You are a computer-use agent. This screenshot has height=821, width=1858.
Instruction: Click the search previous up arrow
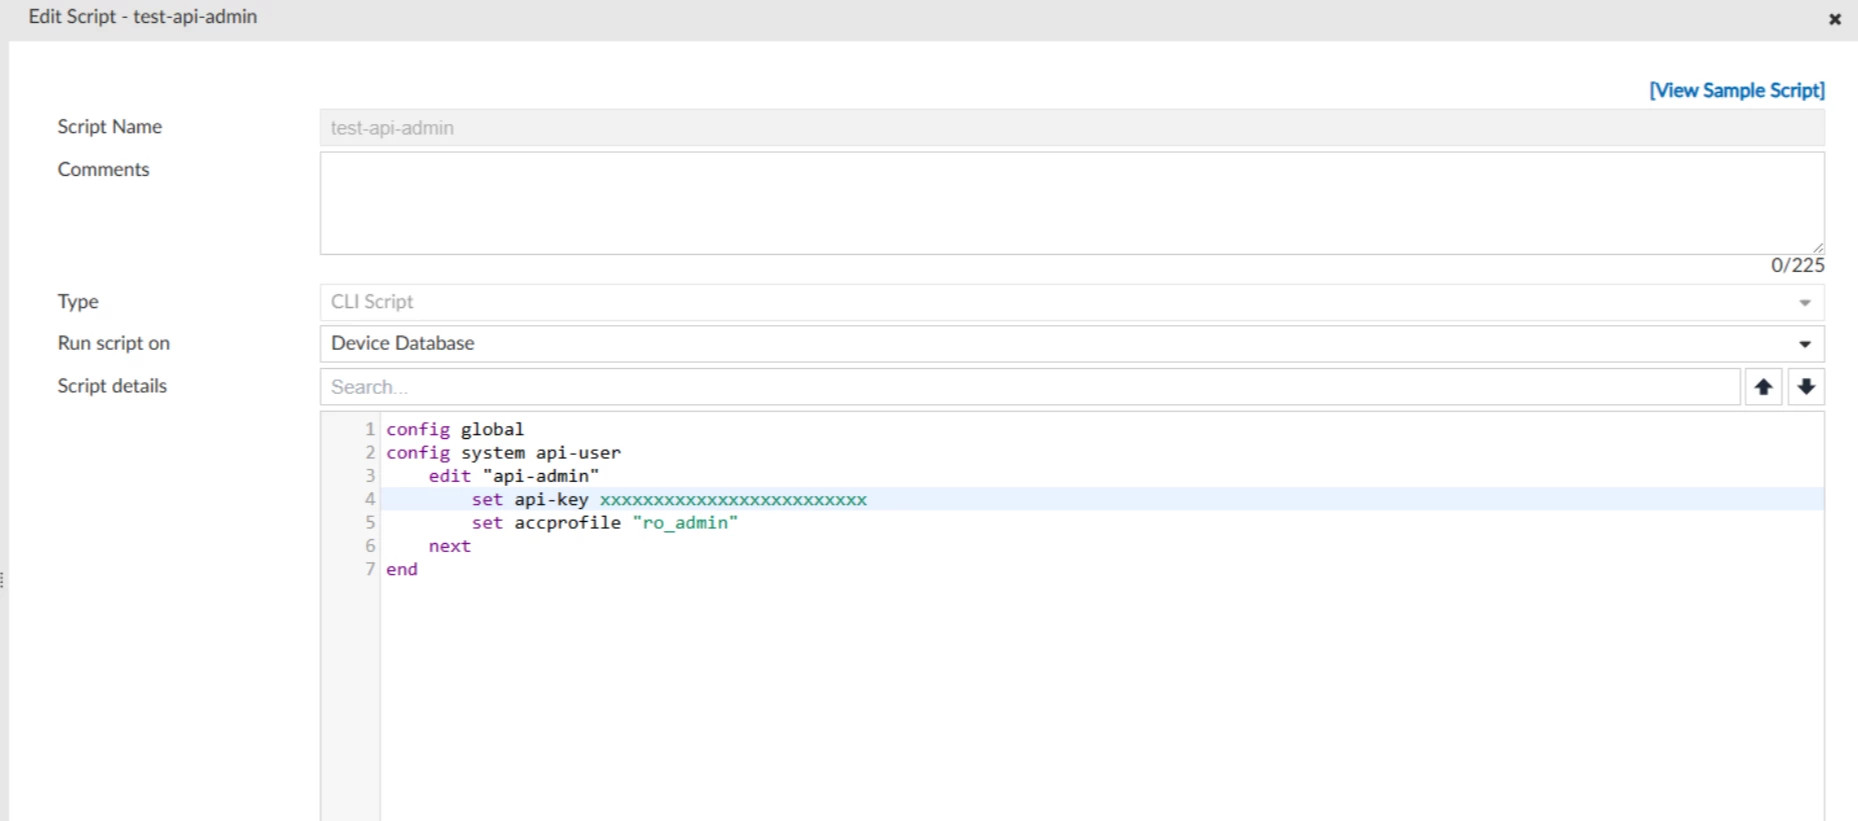pos(1763,387)
